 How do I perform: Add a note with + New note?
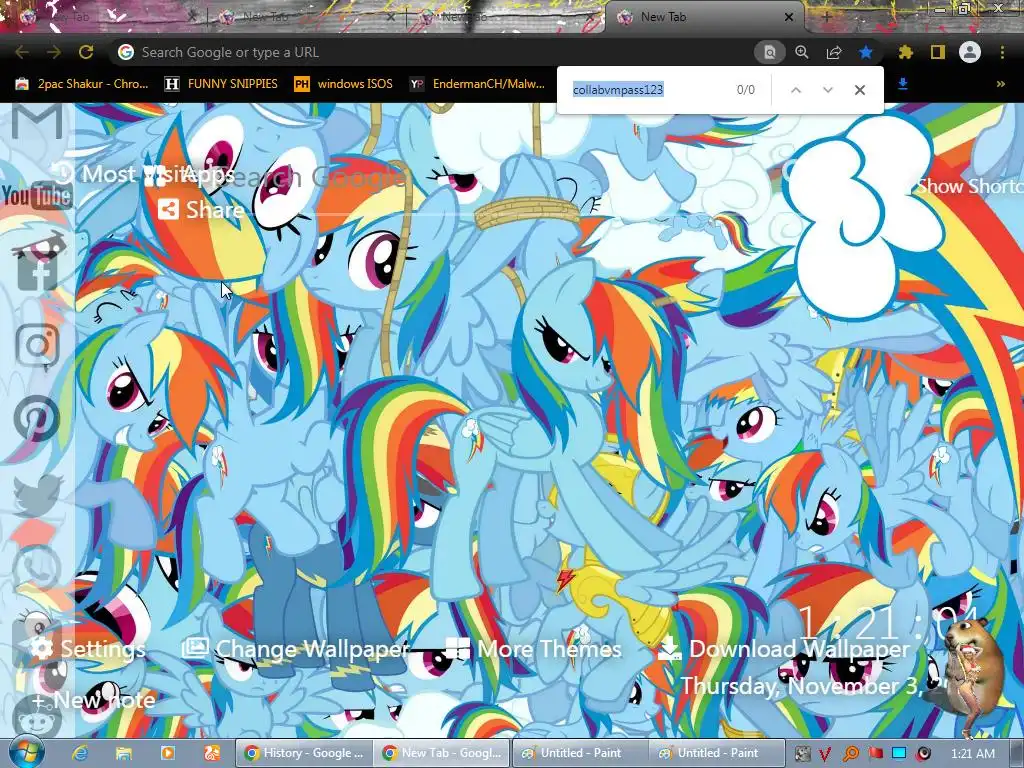click(93, 700)
